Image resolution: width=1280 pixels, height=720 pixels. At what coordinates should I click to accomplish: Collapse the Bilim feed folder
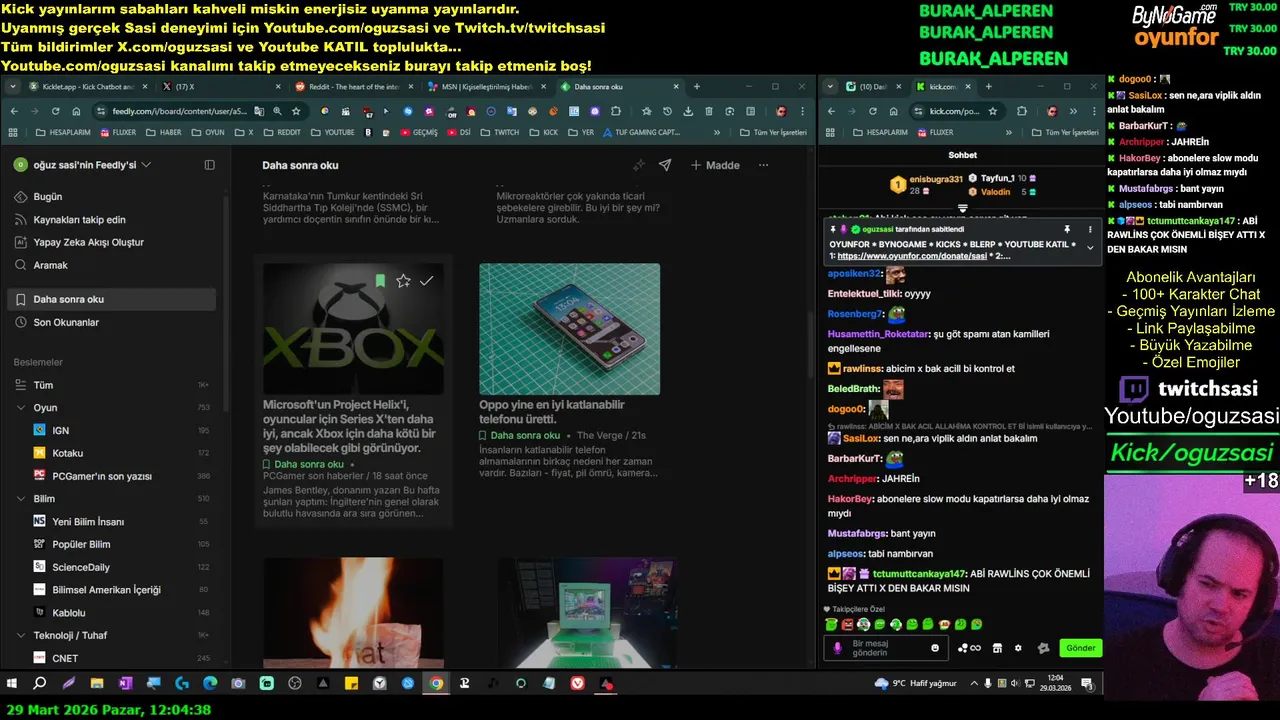21,498
